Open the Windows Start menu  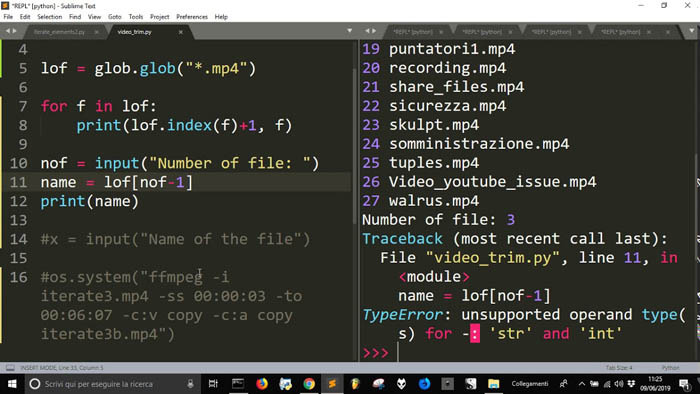coord(12,384)
